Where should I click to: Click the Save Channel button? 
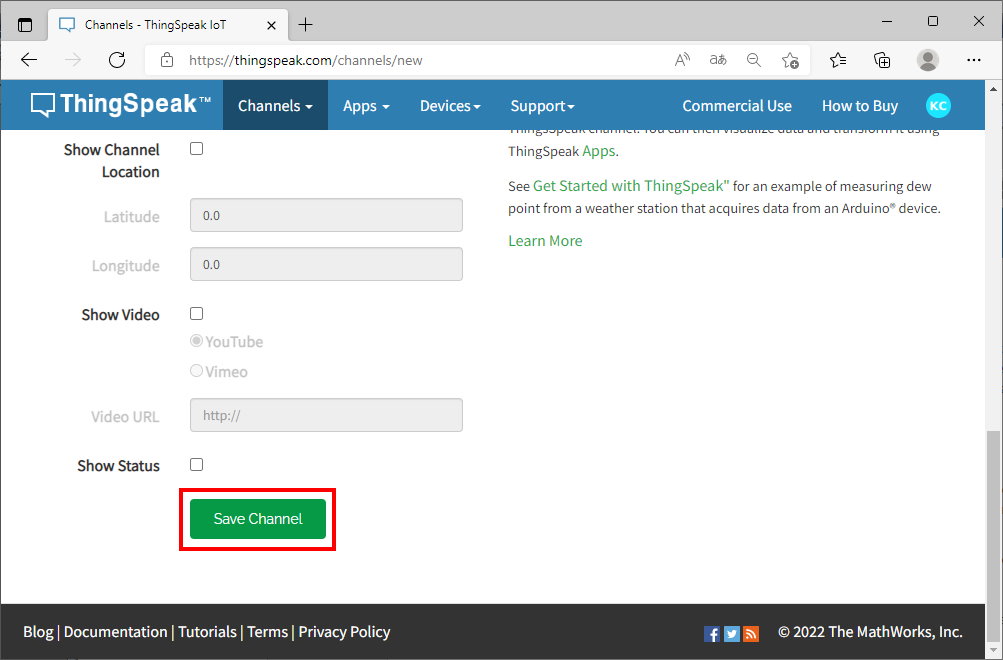[258, 519]
